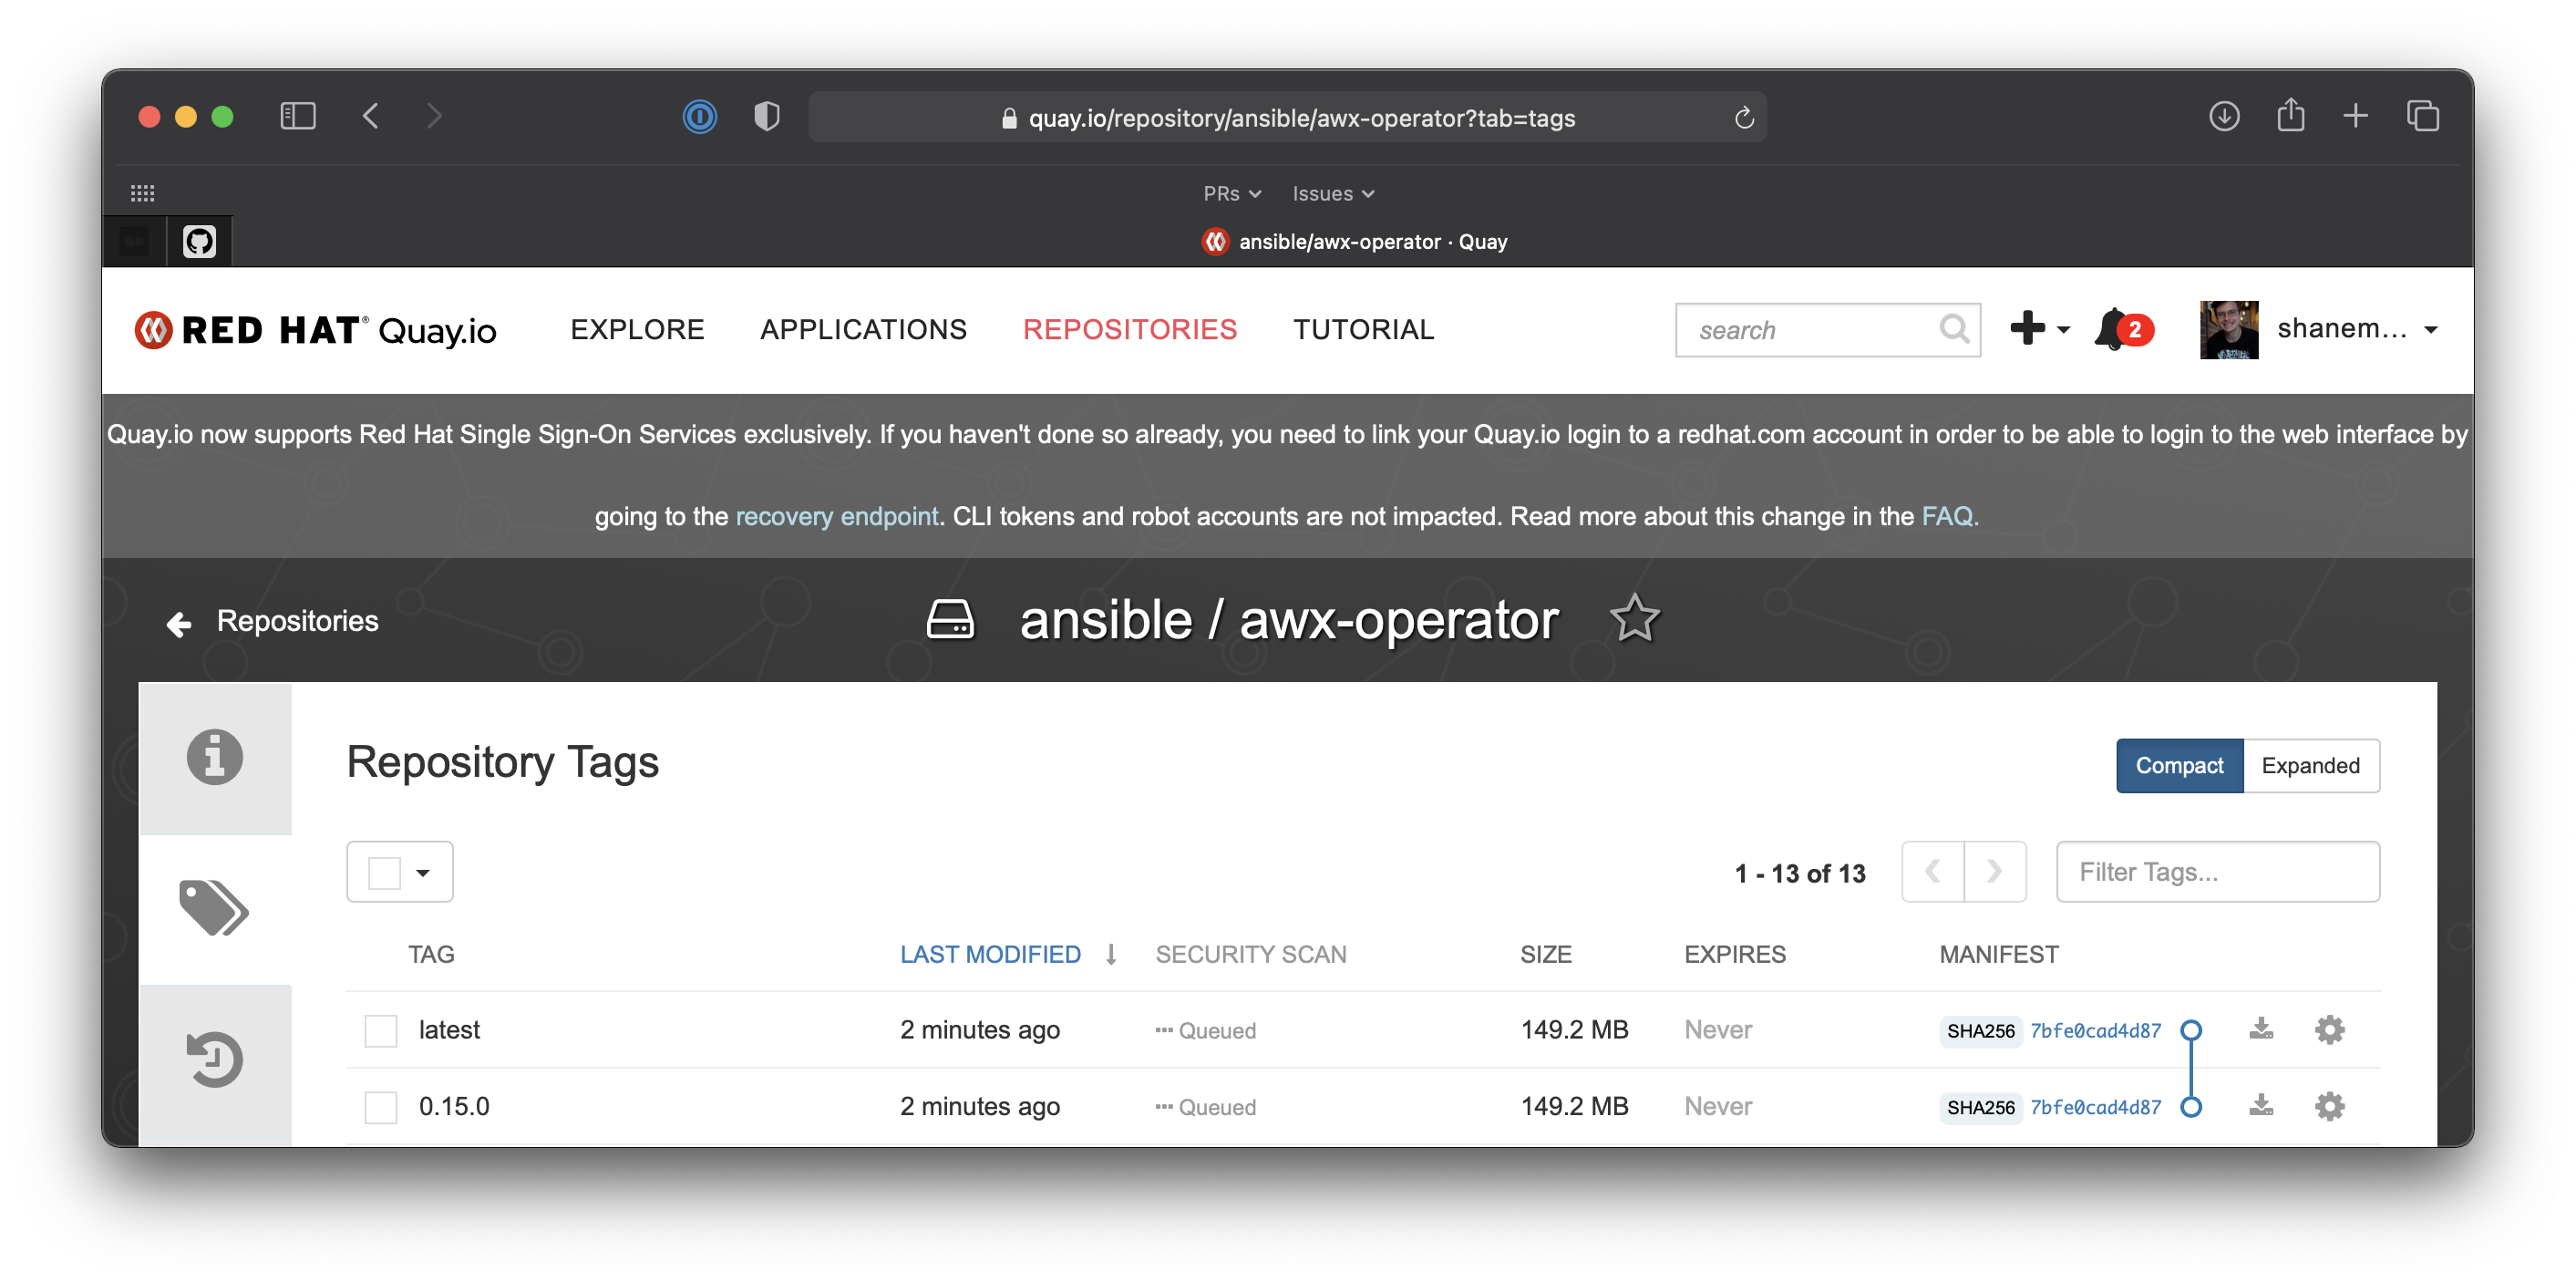Switch tag view to Expanded
Viewport: 2576px width, 1282px height.
[2311, 765]
